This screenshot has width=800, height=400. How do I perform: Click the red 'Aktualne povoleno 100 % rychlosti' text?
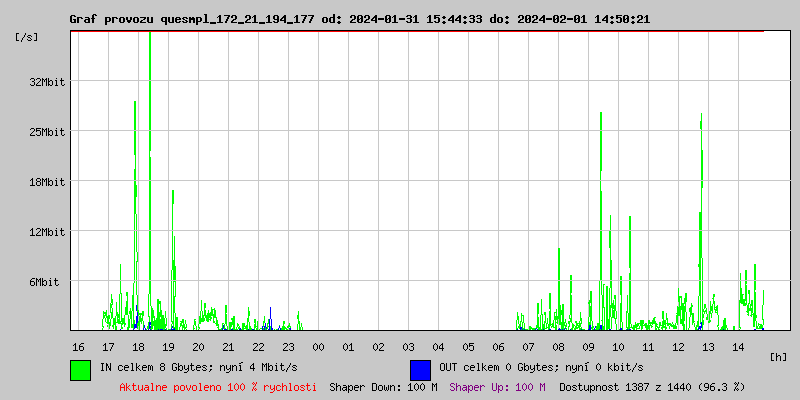coord(218,386)
